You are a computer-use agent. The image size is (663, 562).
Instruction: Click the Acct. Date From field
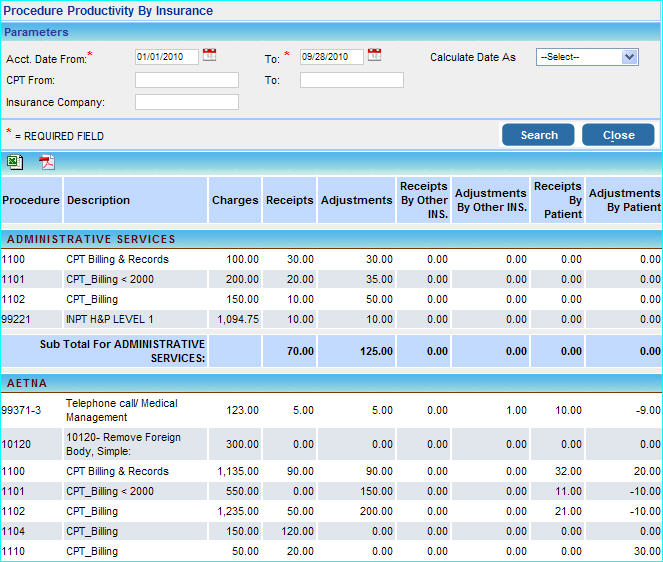click(x=166, y=57)
